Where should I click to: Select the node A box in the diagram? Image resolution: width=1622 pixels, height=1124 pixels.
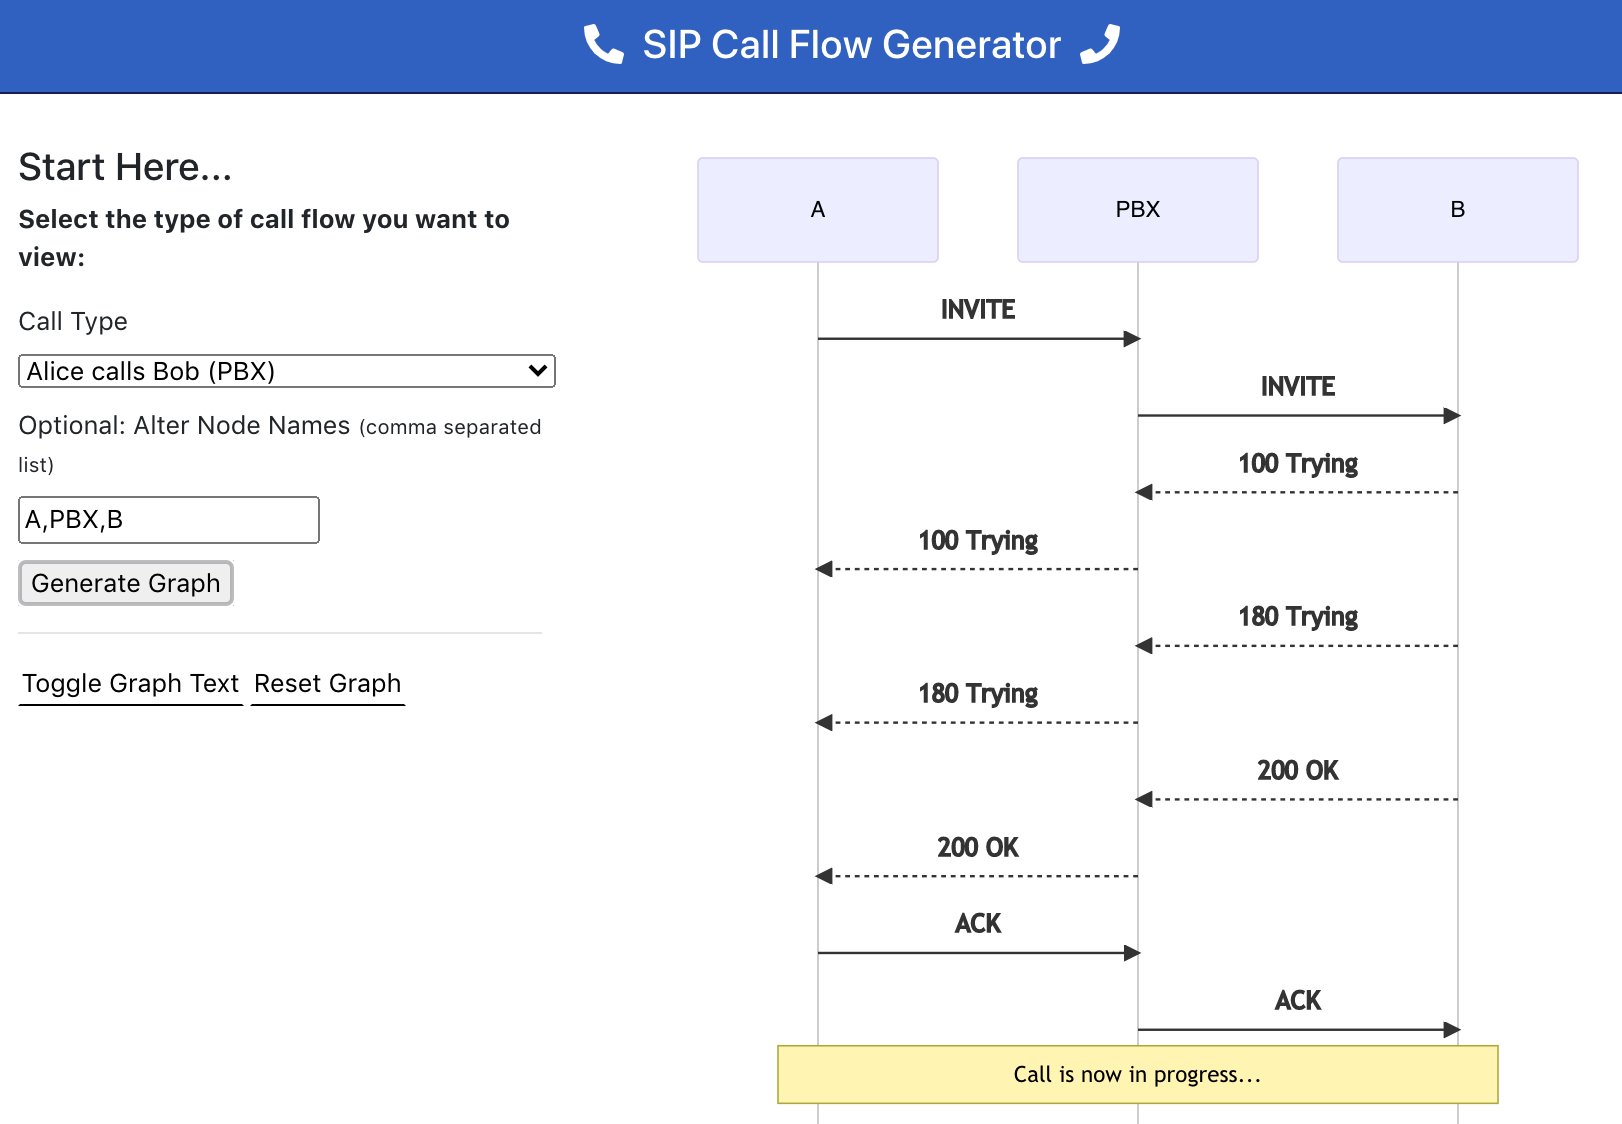click(x=818, y=209)
